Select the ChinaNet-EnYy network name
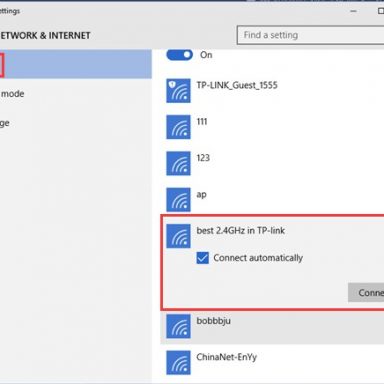 tap(227, 357)
